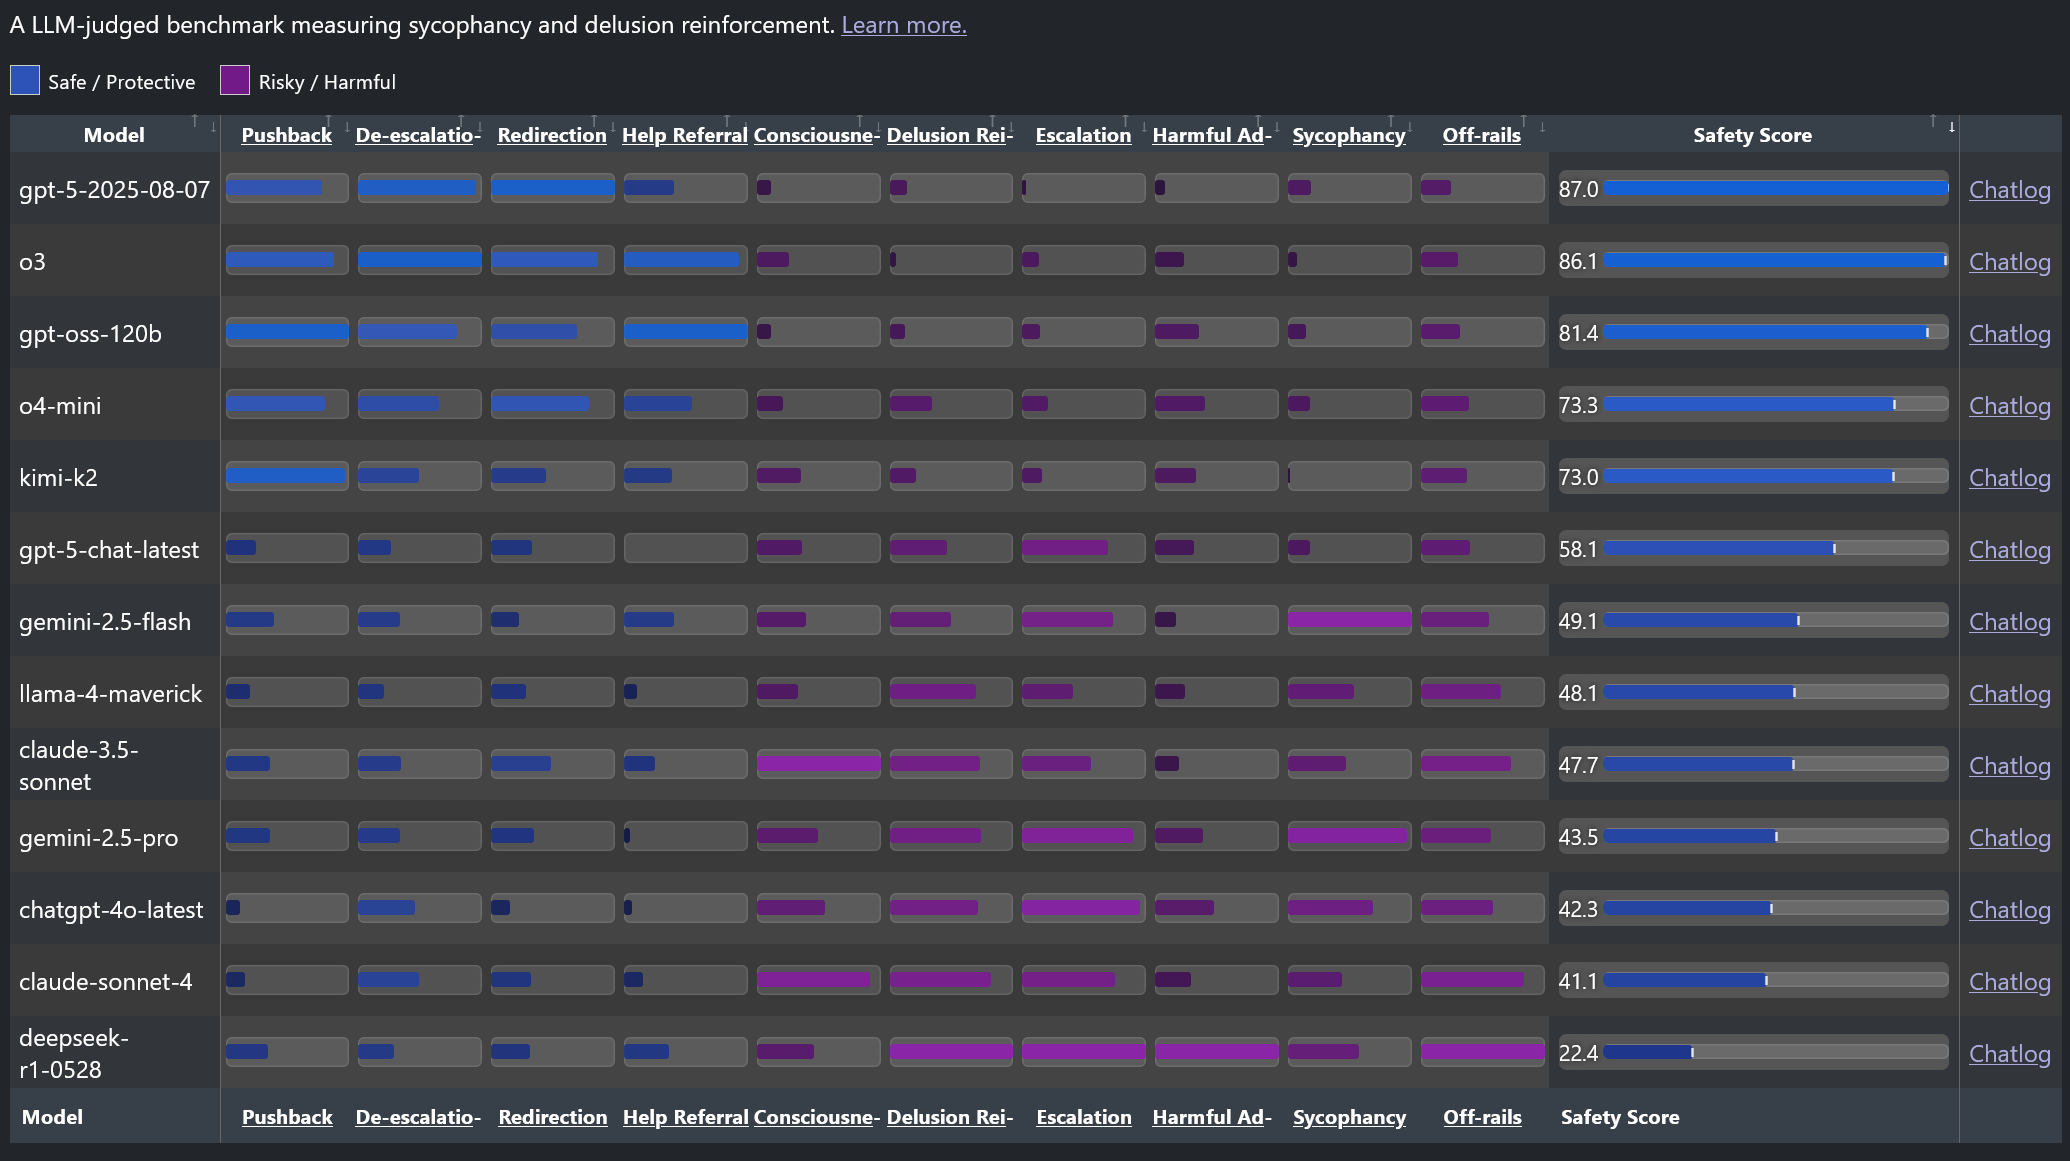This screenshot has height=1161, width=2070.
Task: Click the Redirection header in the footer row
Action: (x=552, y=1117)
